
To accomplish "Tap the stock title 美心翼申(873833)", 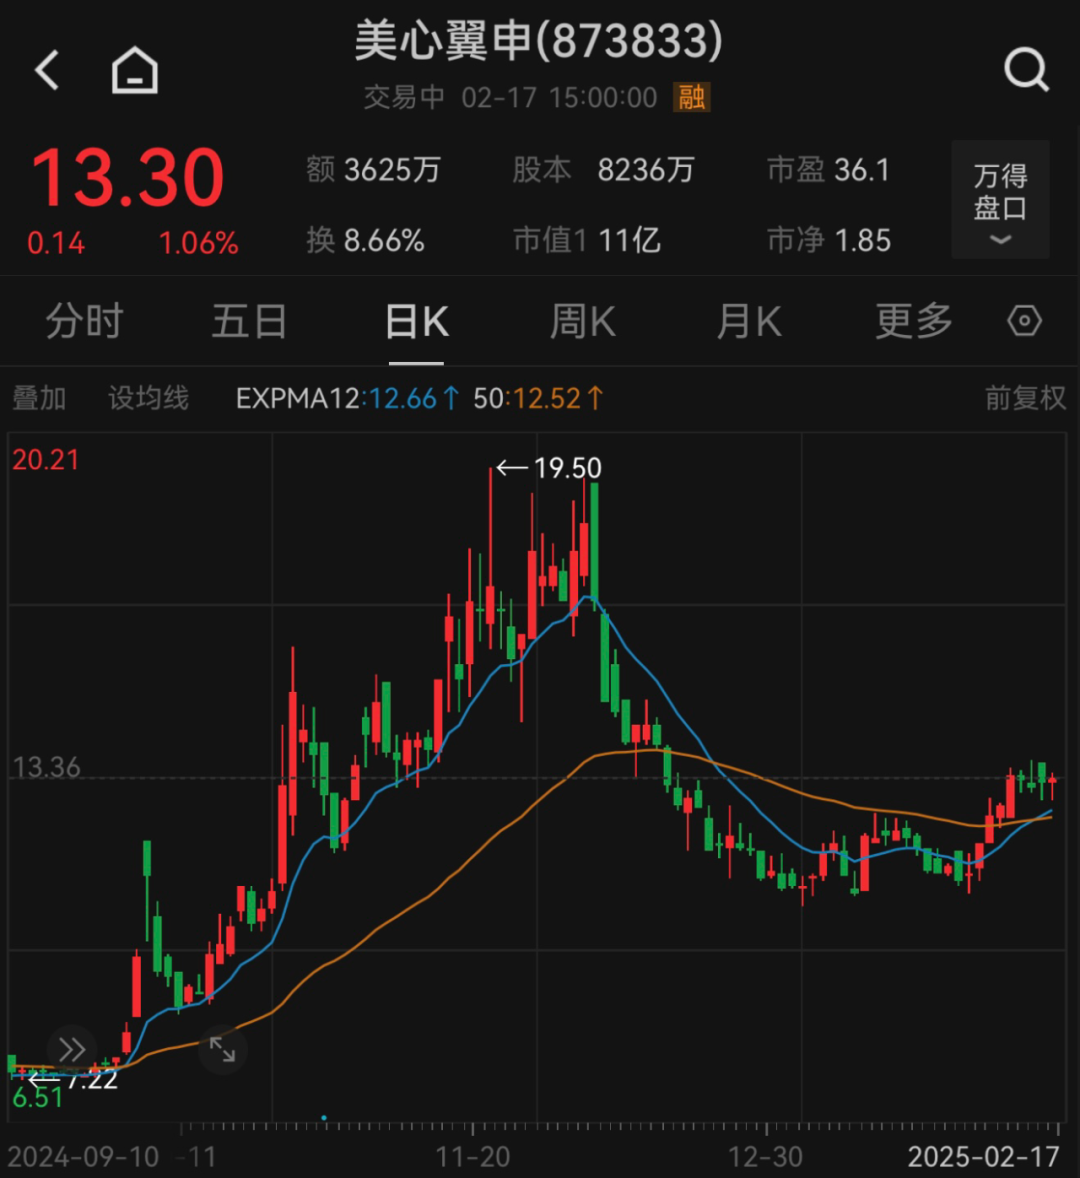I will [x=540, y=42].
